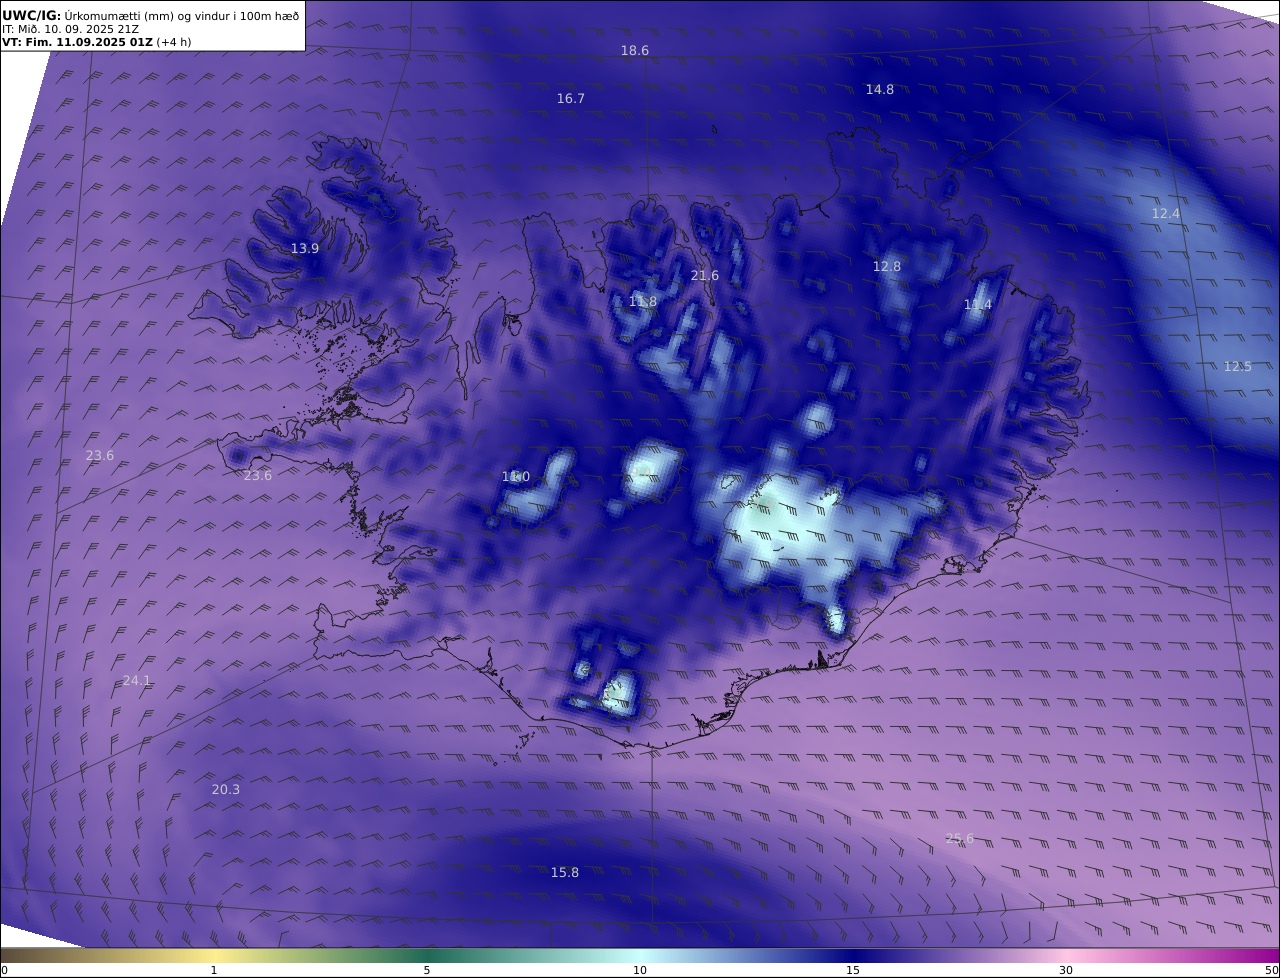Click the colorbar tick label 50
This screenshot has height=978, width=1280.
[1272, 970]
